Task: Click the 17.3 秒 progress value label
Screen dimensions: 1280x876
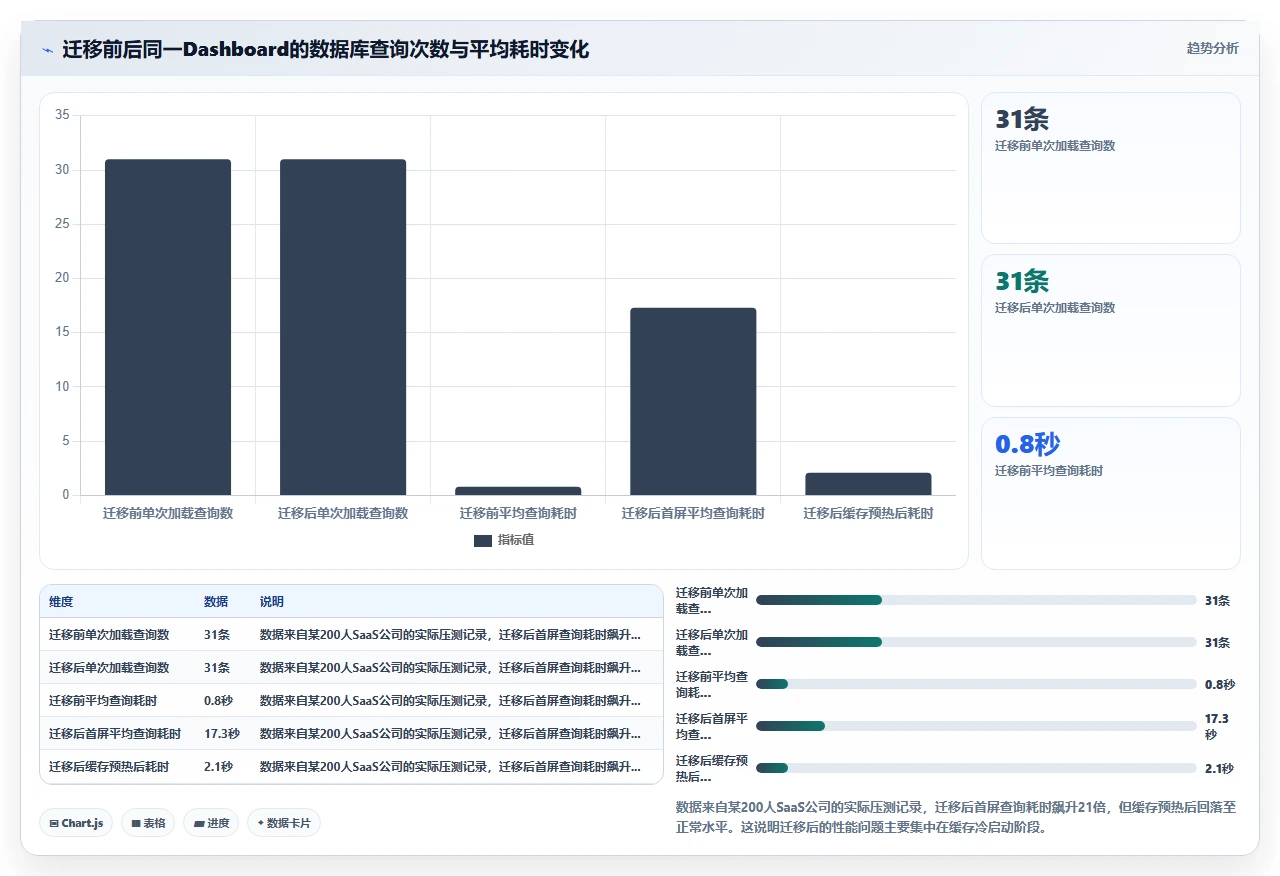Action: (1217, 726)
